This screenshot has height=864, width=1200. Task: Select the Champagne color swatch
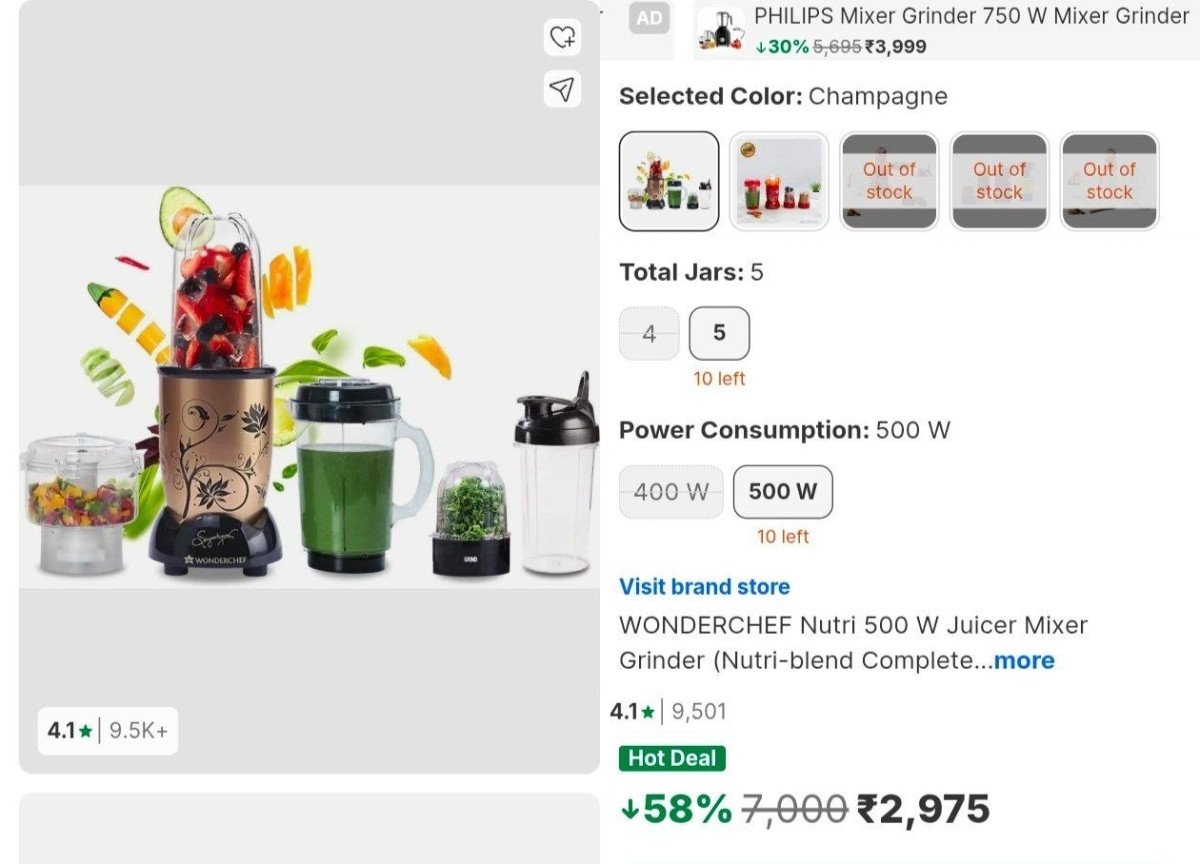[669, 181]
